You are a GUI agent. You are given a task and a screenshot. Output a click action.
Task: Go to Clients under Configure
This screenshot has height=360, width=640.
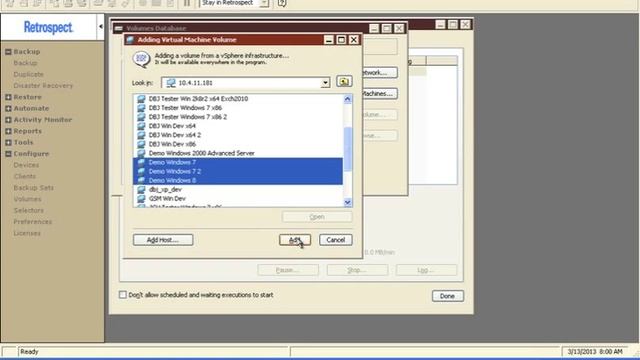tap(24, 176)
